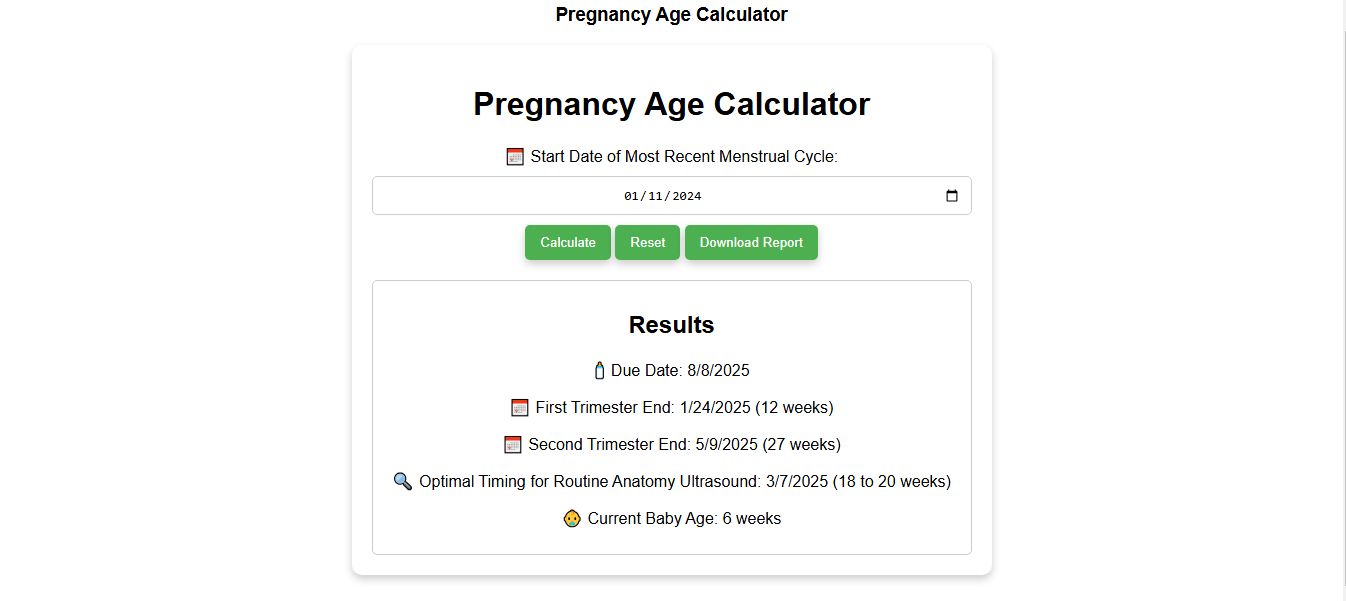Select the day segment in date field
Image resolution: width=1346 pixels, height=601 pixels.
tap(656, 196)
